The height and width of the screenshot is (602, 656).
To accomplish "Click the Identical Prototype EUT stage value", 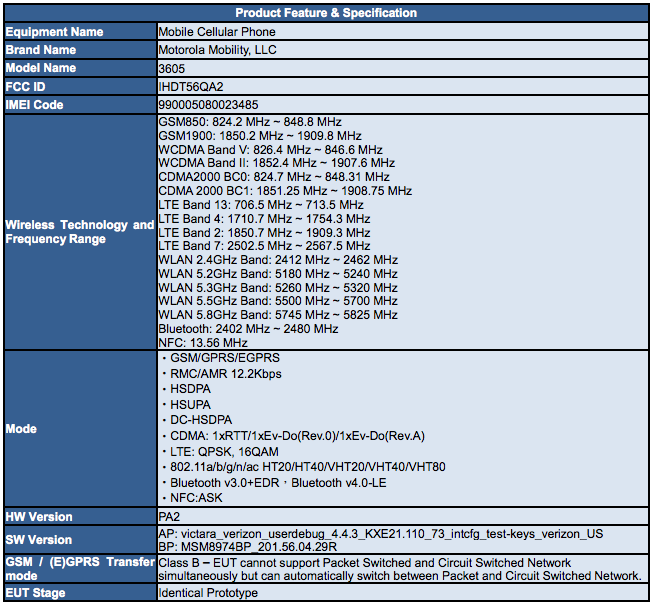I will click(x=208, y=593).
